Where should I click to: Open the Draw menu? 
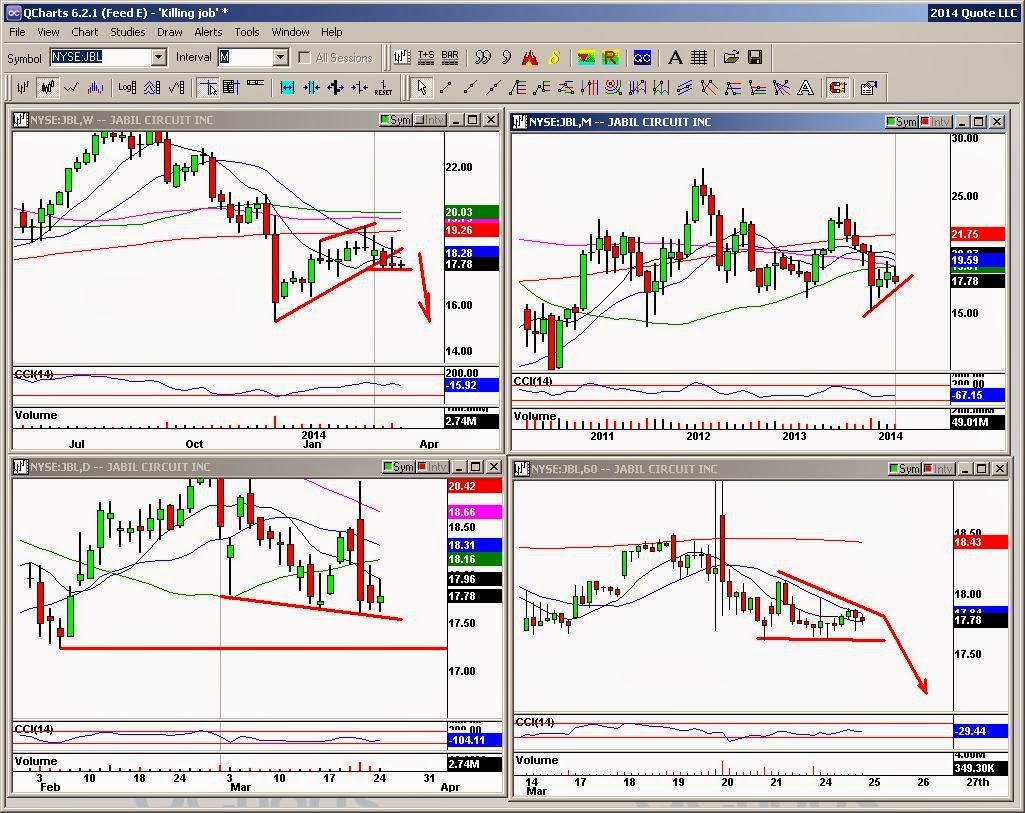[169, 32]
